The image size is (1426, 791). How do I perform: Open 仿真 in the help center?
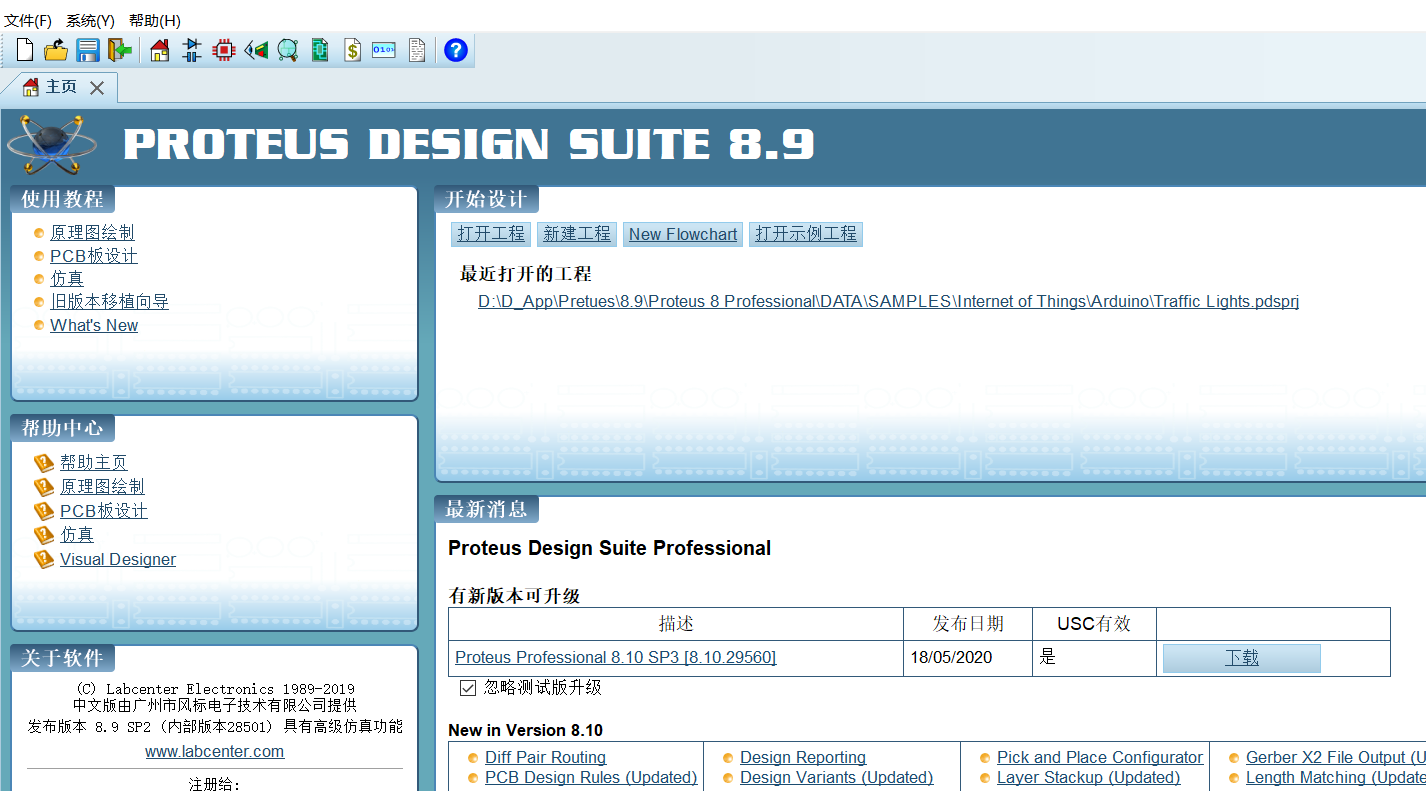coord(77,535)
